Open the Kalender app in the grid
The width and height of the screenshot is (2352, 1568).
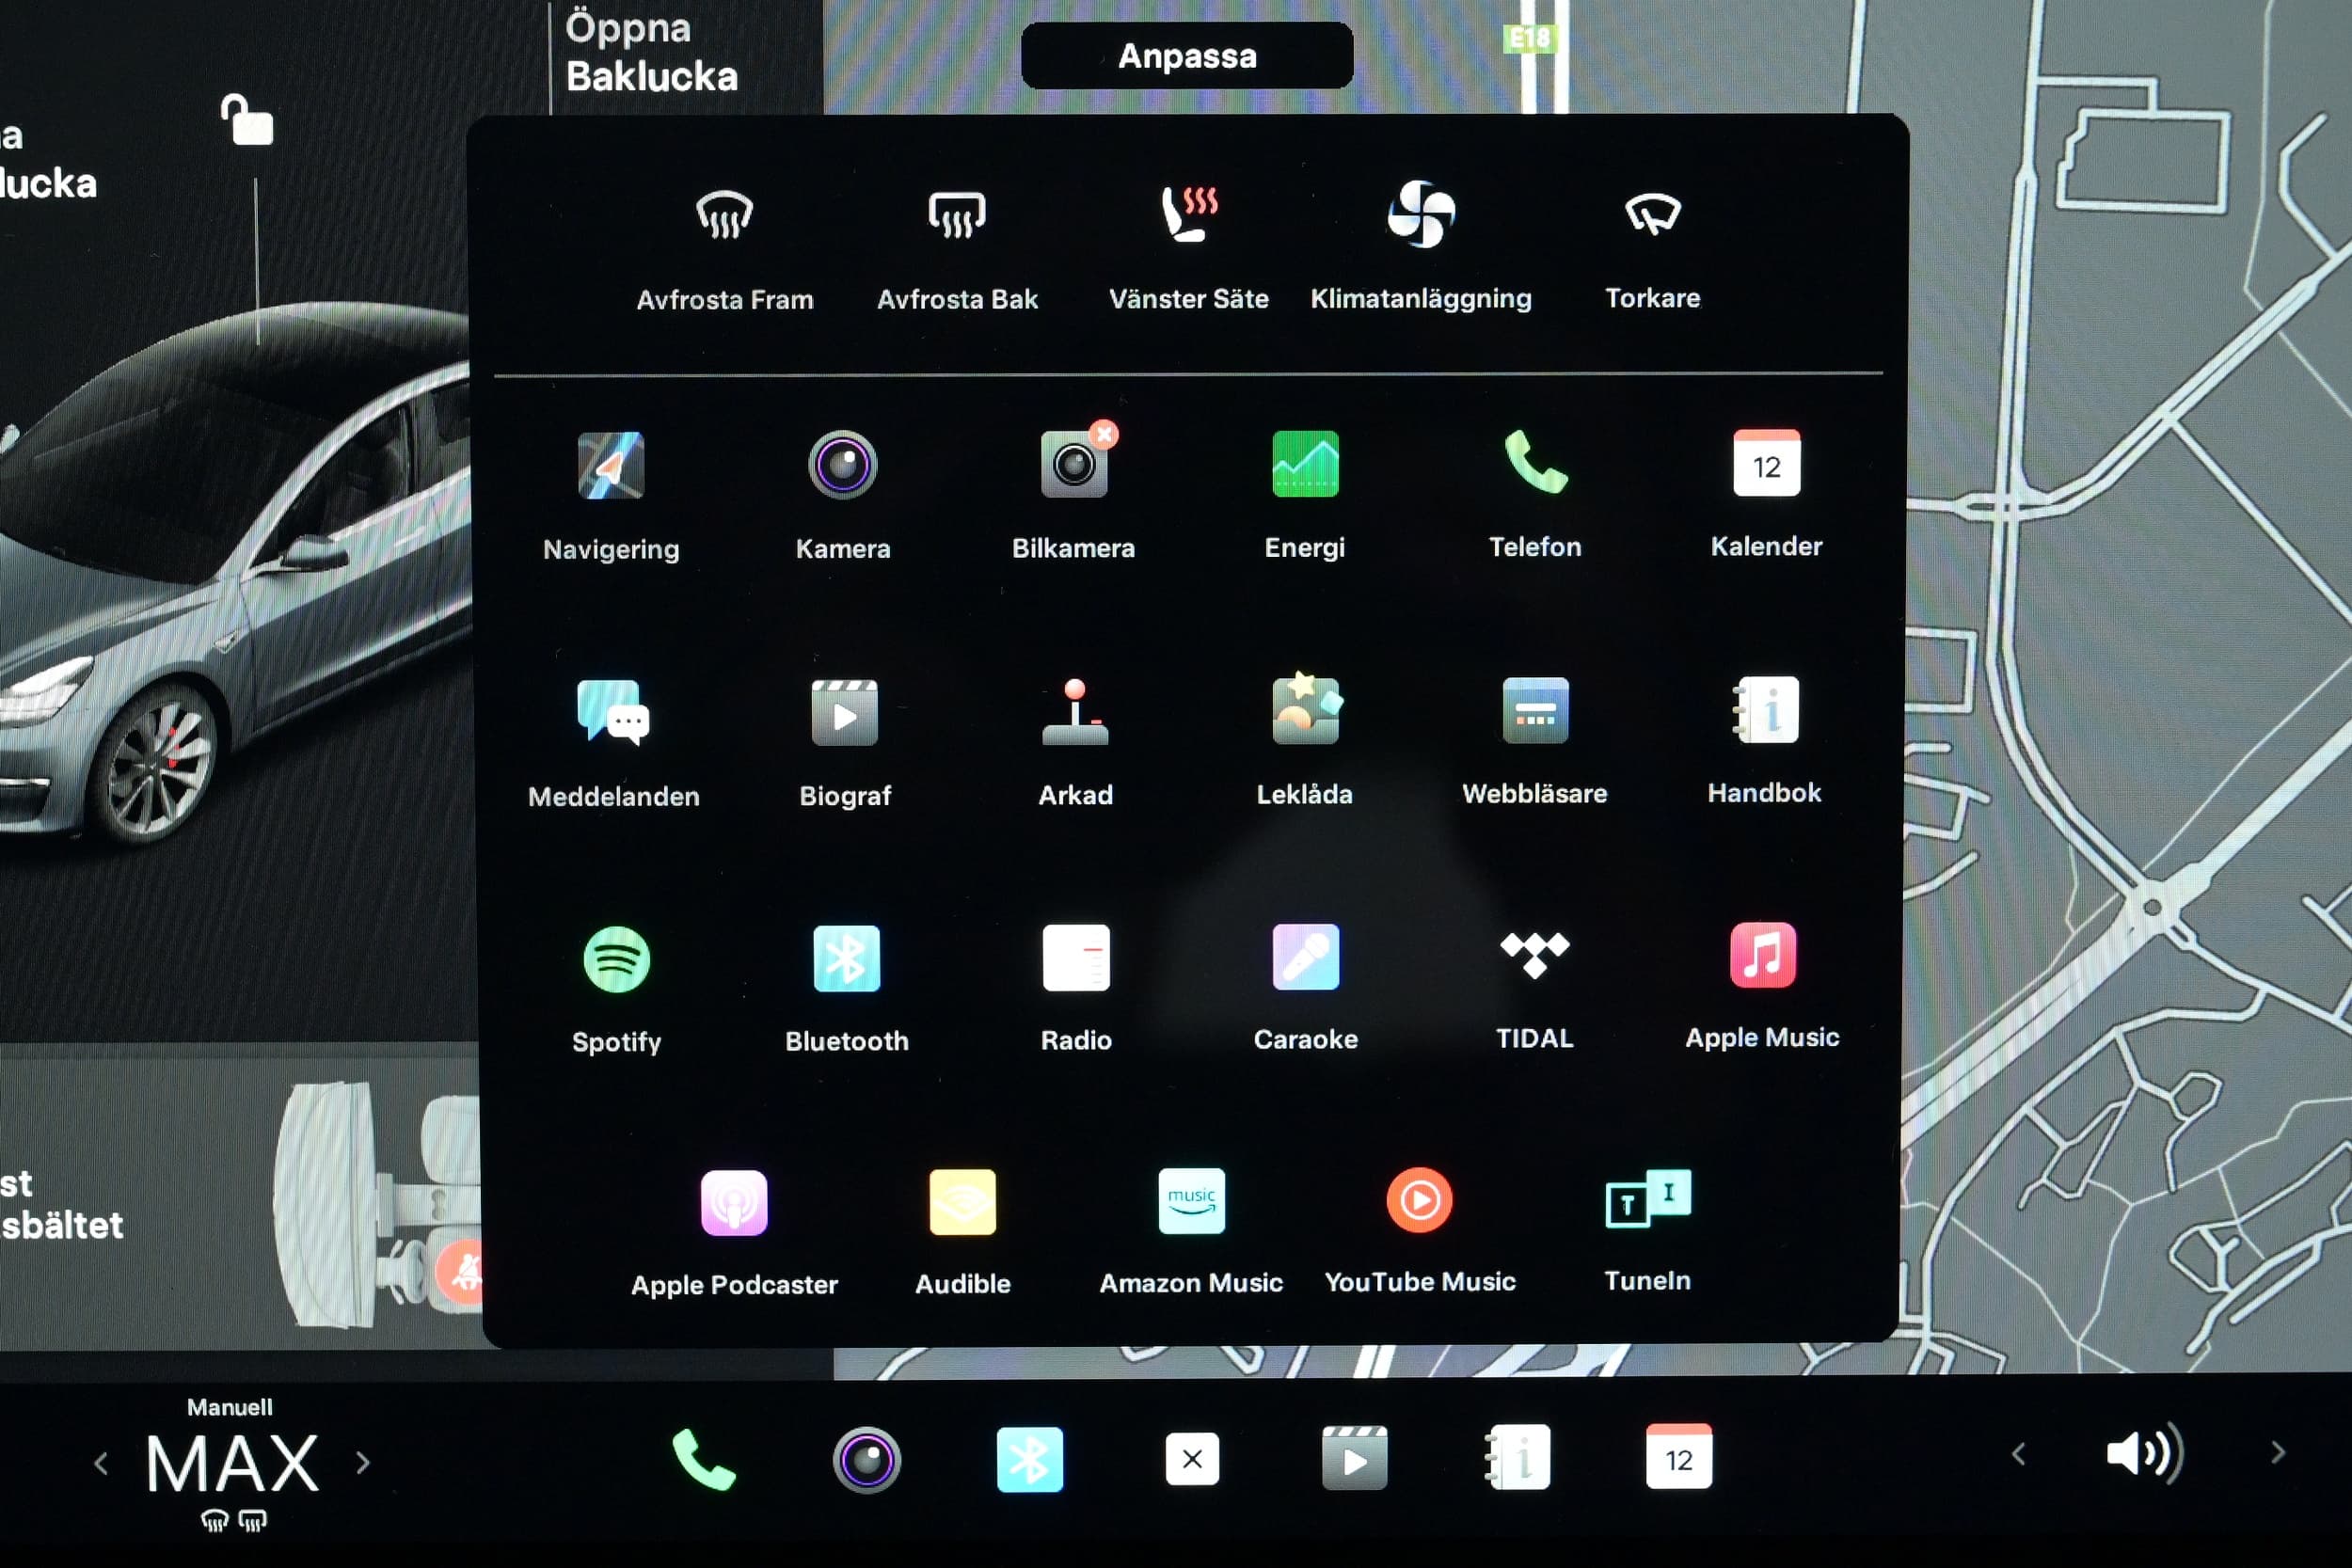1767,463
